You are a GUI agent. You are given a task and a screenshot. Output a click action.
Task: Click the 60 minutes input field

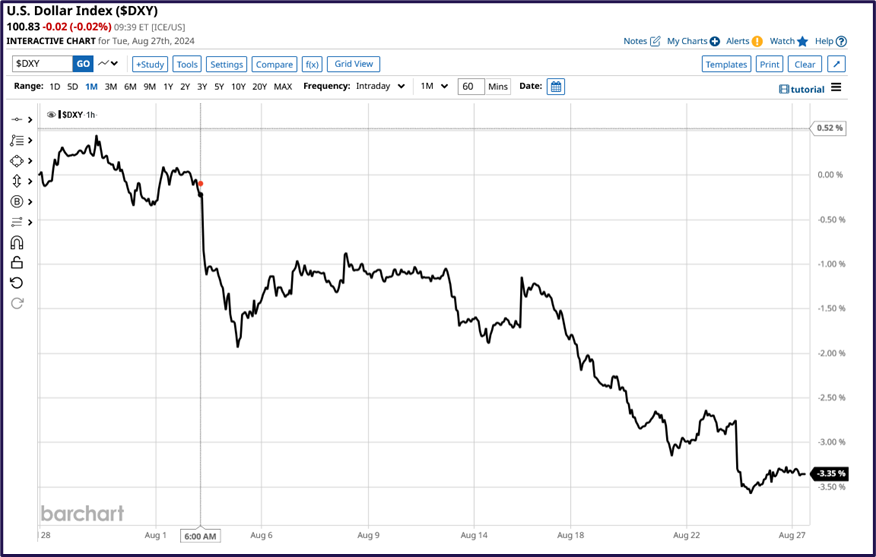[471, 87]
